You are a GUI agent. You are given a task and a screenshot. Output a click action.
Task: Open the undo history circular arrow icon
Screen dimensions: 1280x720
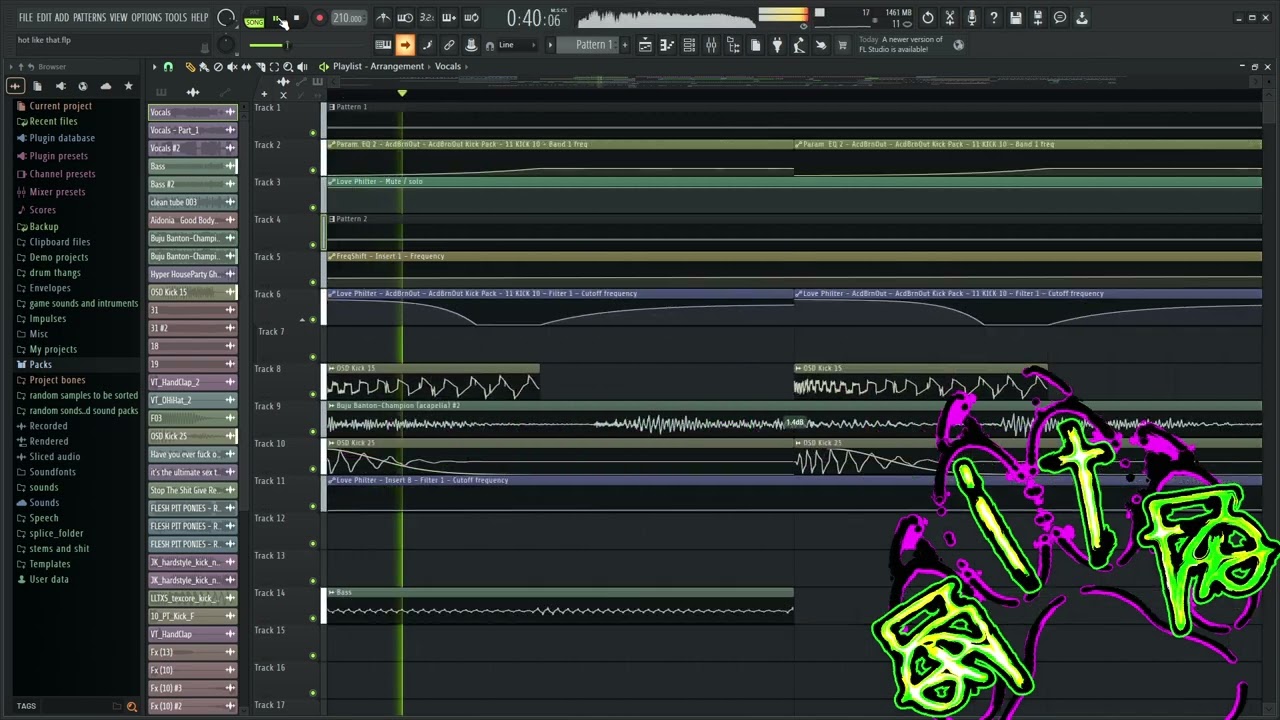[x=928, y=17]
